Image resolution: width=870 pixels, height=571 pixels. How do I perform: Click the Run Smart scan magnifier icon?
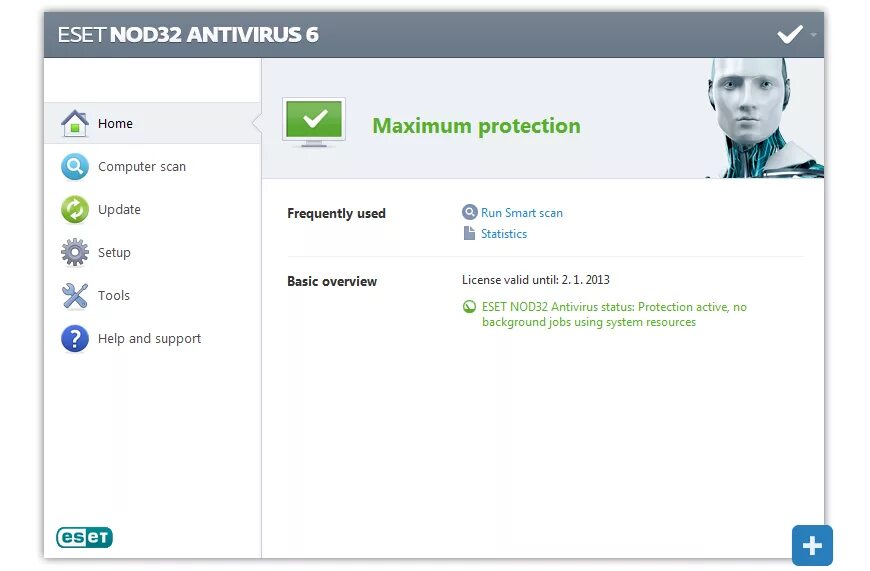[469, 212]
